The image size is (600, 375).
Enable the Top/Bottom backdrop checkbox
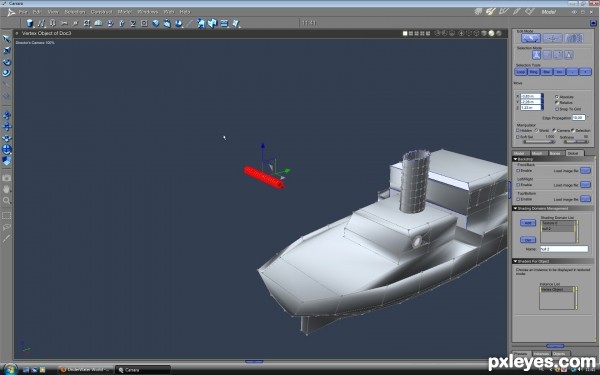click(518, 199)
